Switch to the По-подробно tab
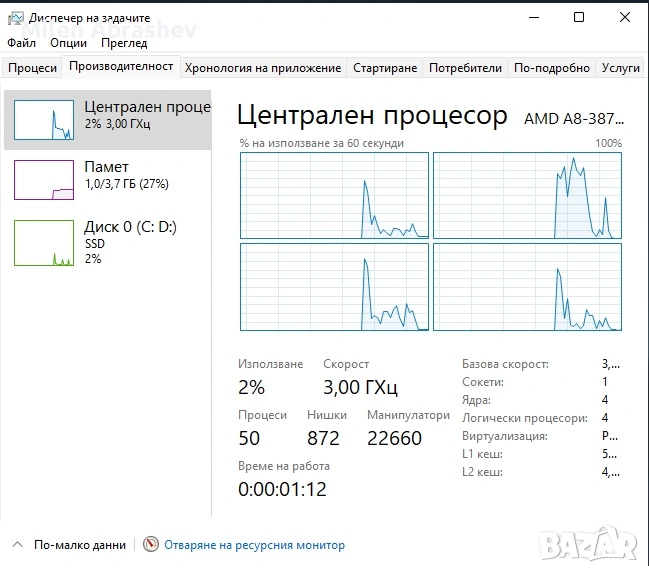The width and height of the screenshot is (649, 573). pyautogui.click(x=552, y=68)
